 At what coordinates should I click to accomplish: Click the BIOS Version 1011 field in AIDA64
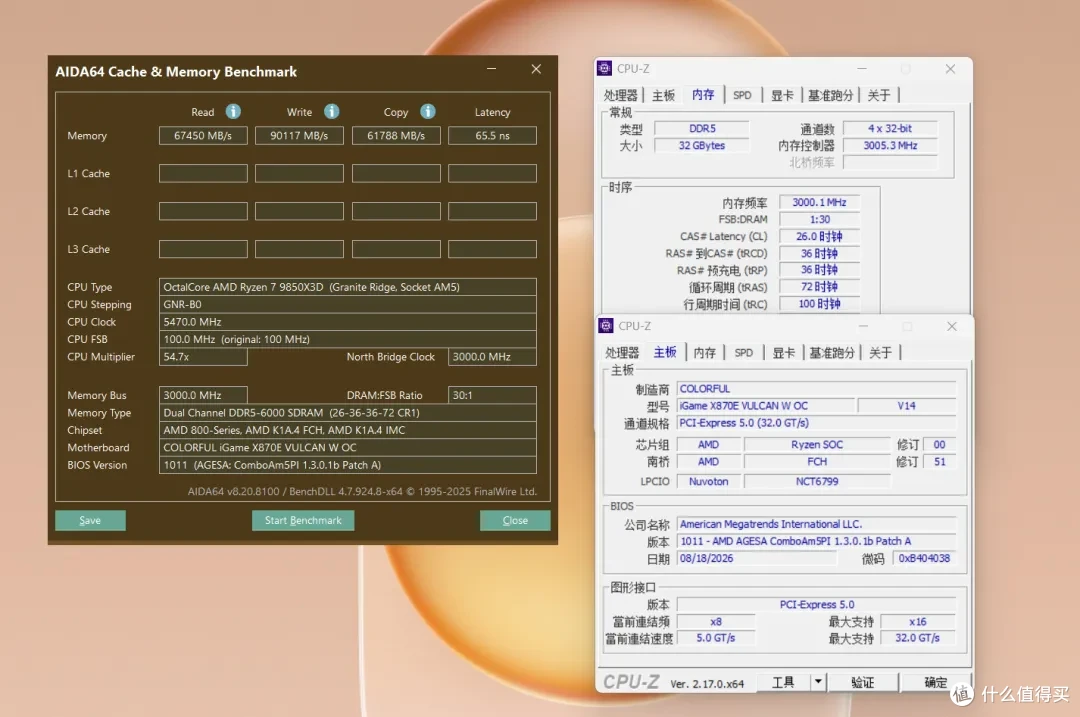pyautogui.click(x=348, y=465)
